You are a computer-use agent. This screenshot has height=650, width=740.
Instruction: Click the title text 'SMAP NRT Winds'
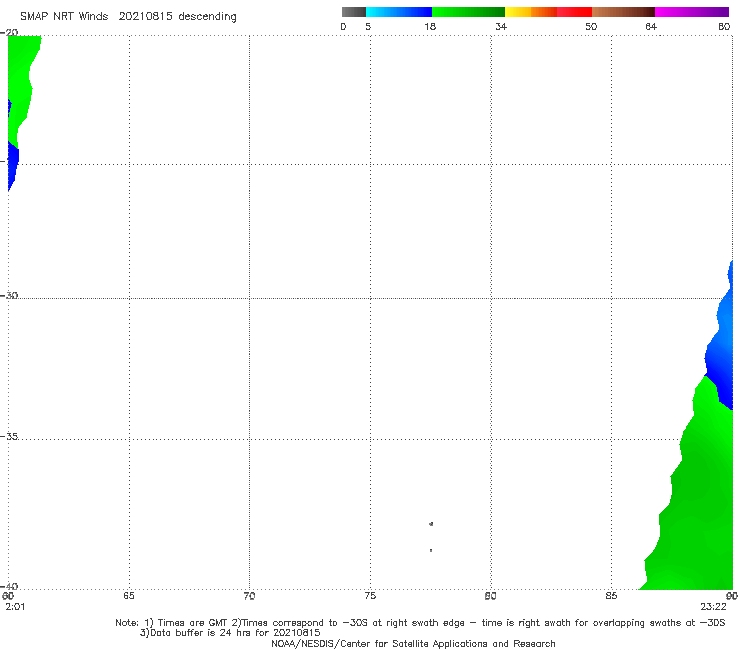64,17
